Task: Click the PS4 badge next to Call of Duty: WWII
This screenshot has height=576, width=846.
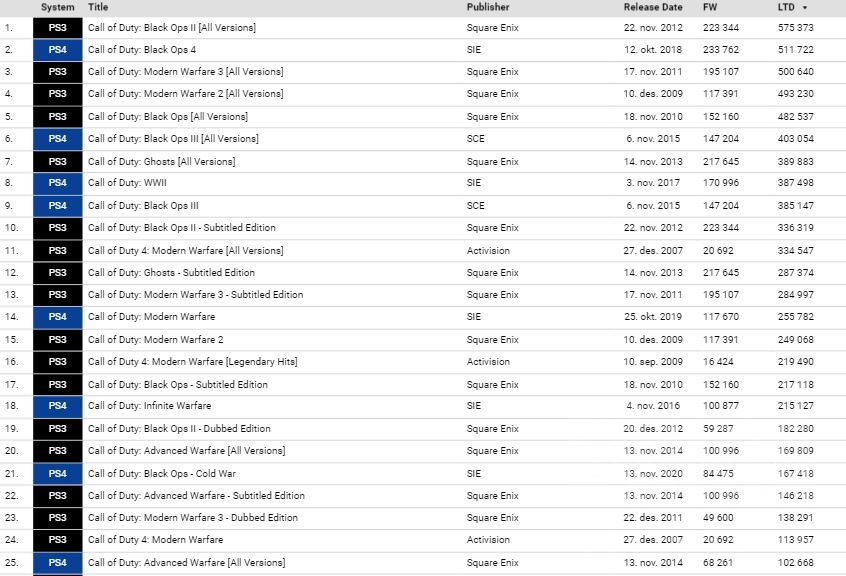Action: click(57, 183)
